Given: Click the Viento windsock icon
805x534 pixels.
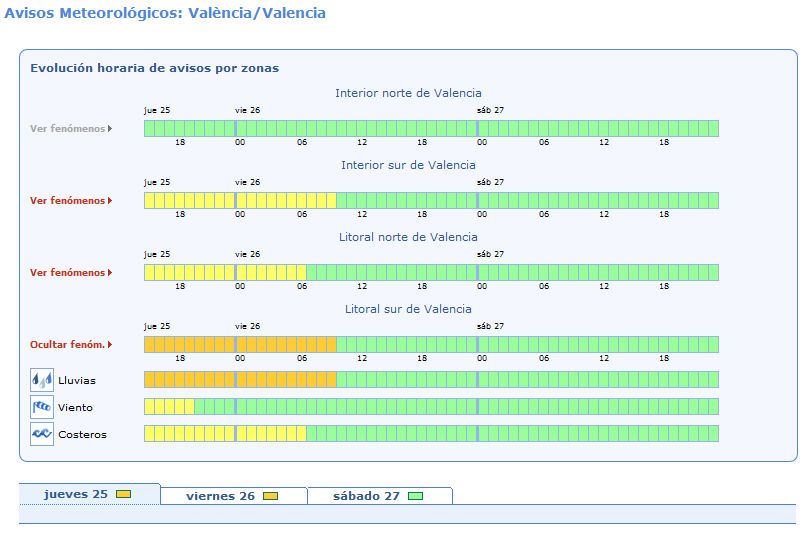Looking at the screenshot, I should coord(42,407).
